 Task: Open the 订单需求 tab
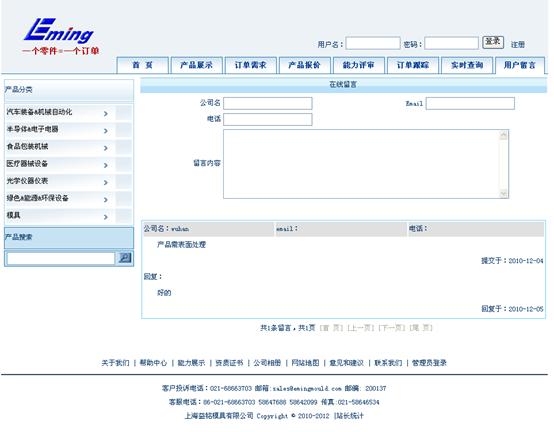click(251, 65)
